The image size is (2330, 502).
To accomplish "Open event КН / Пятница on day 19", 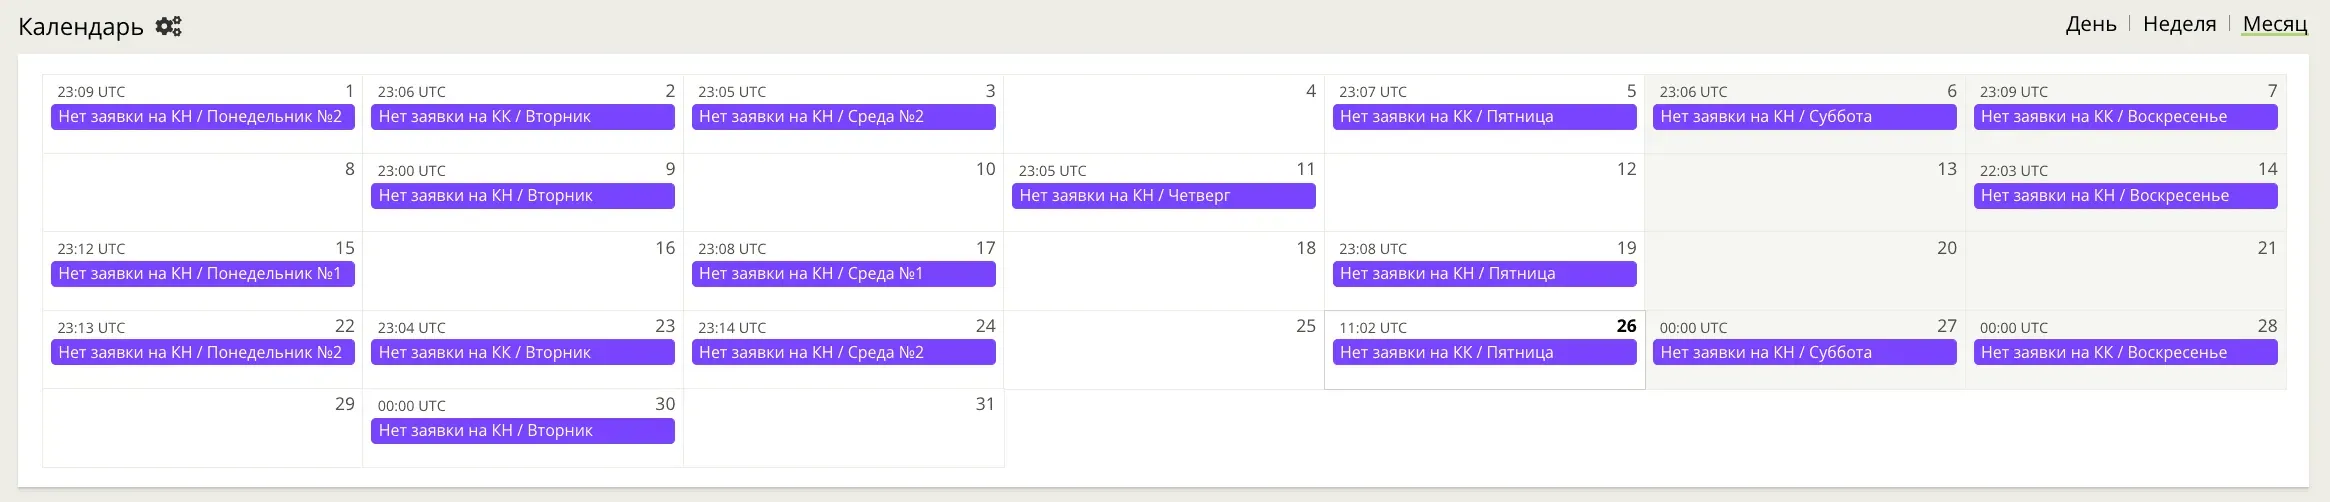I will click(1484, 274).
